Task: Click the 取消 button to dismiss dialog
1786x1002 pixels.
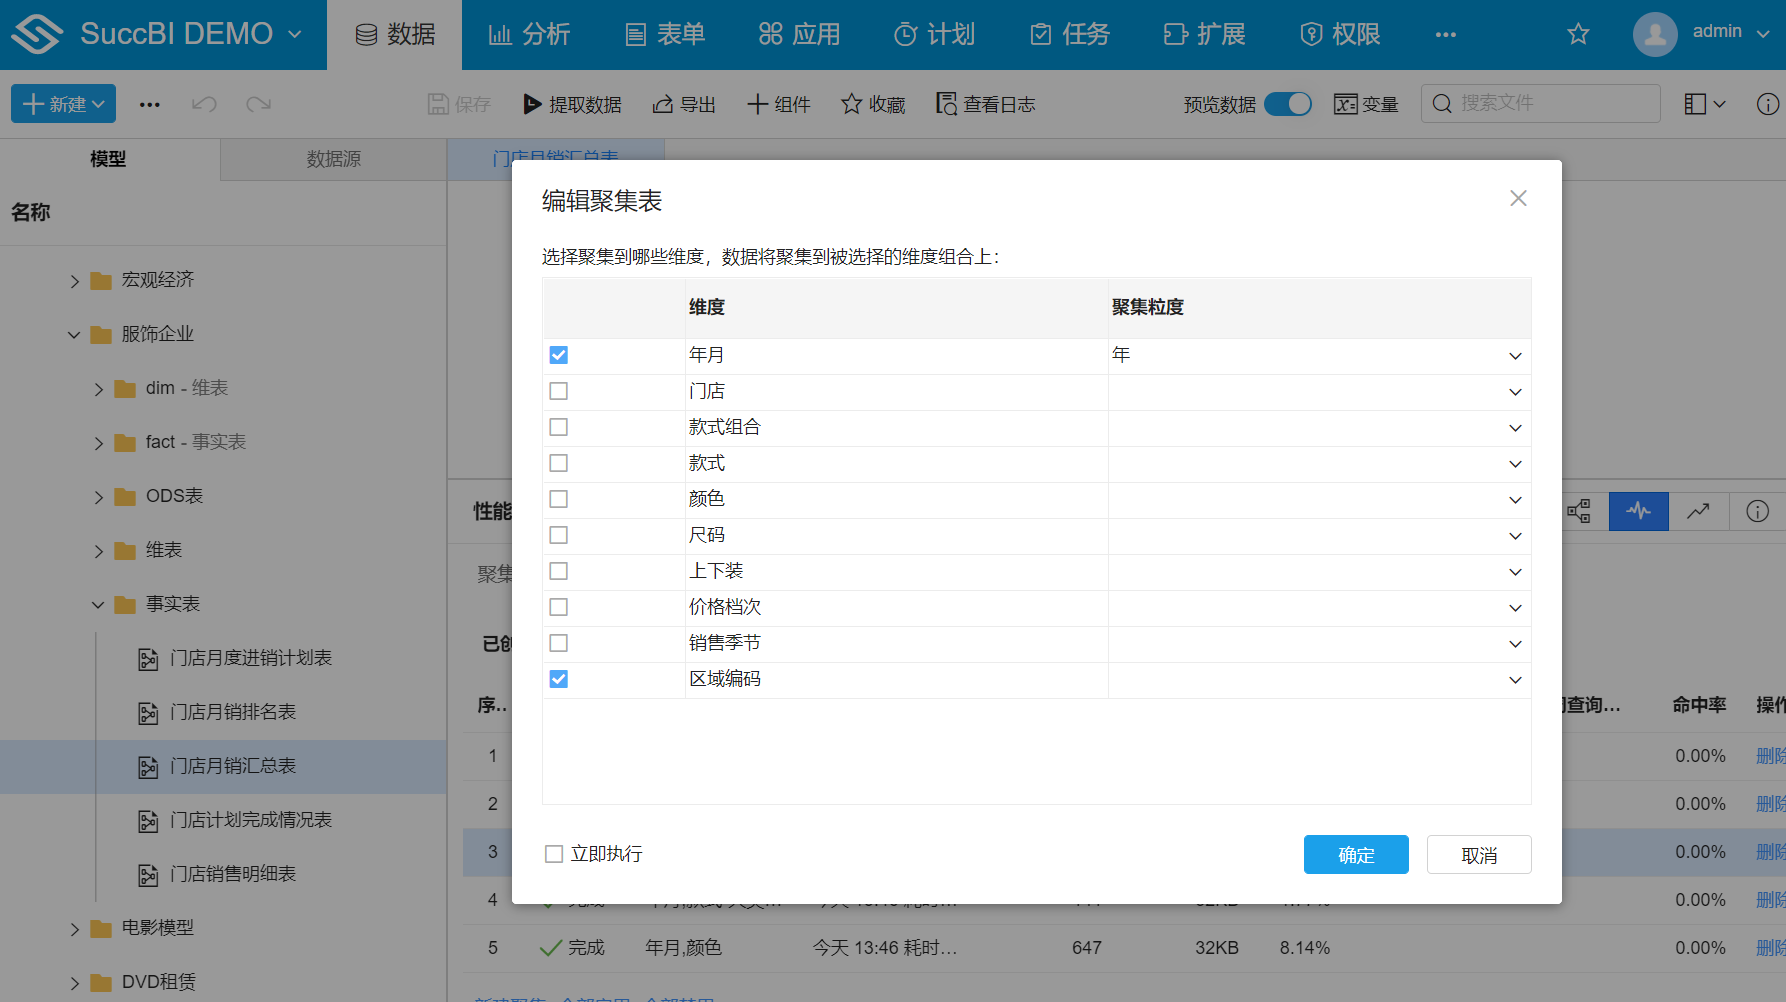Action: coord(1478,854)
